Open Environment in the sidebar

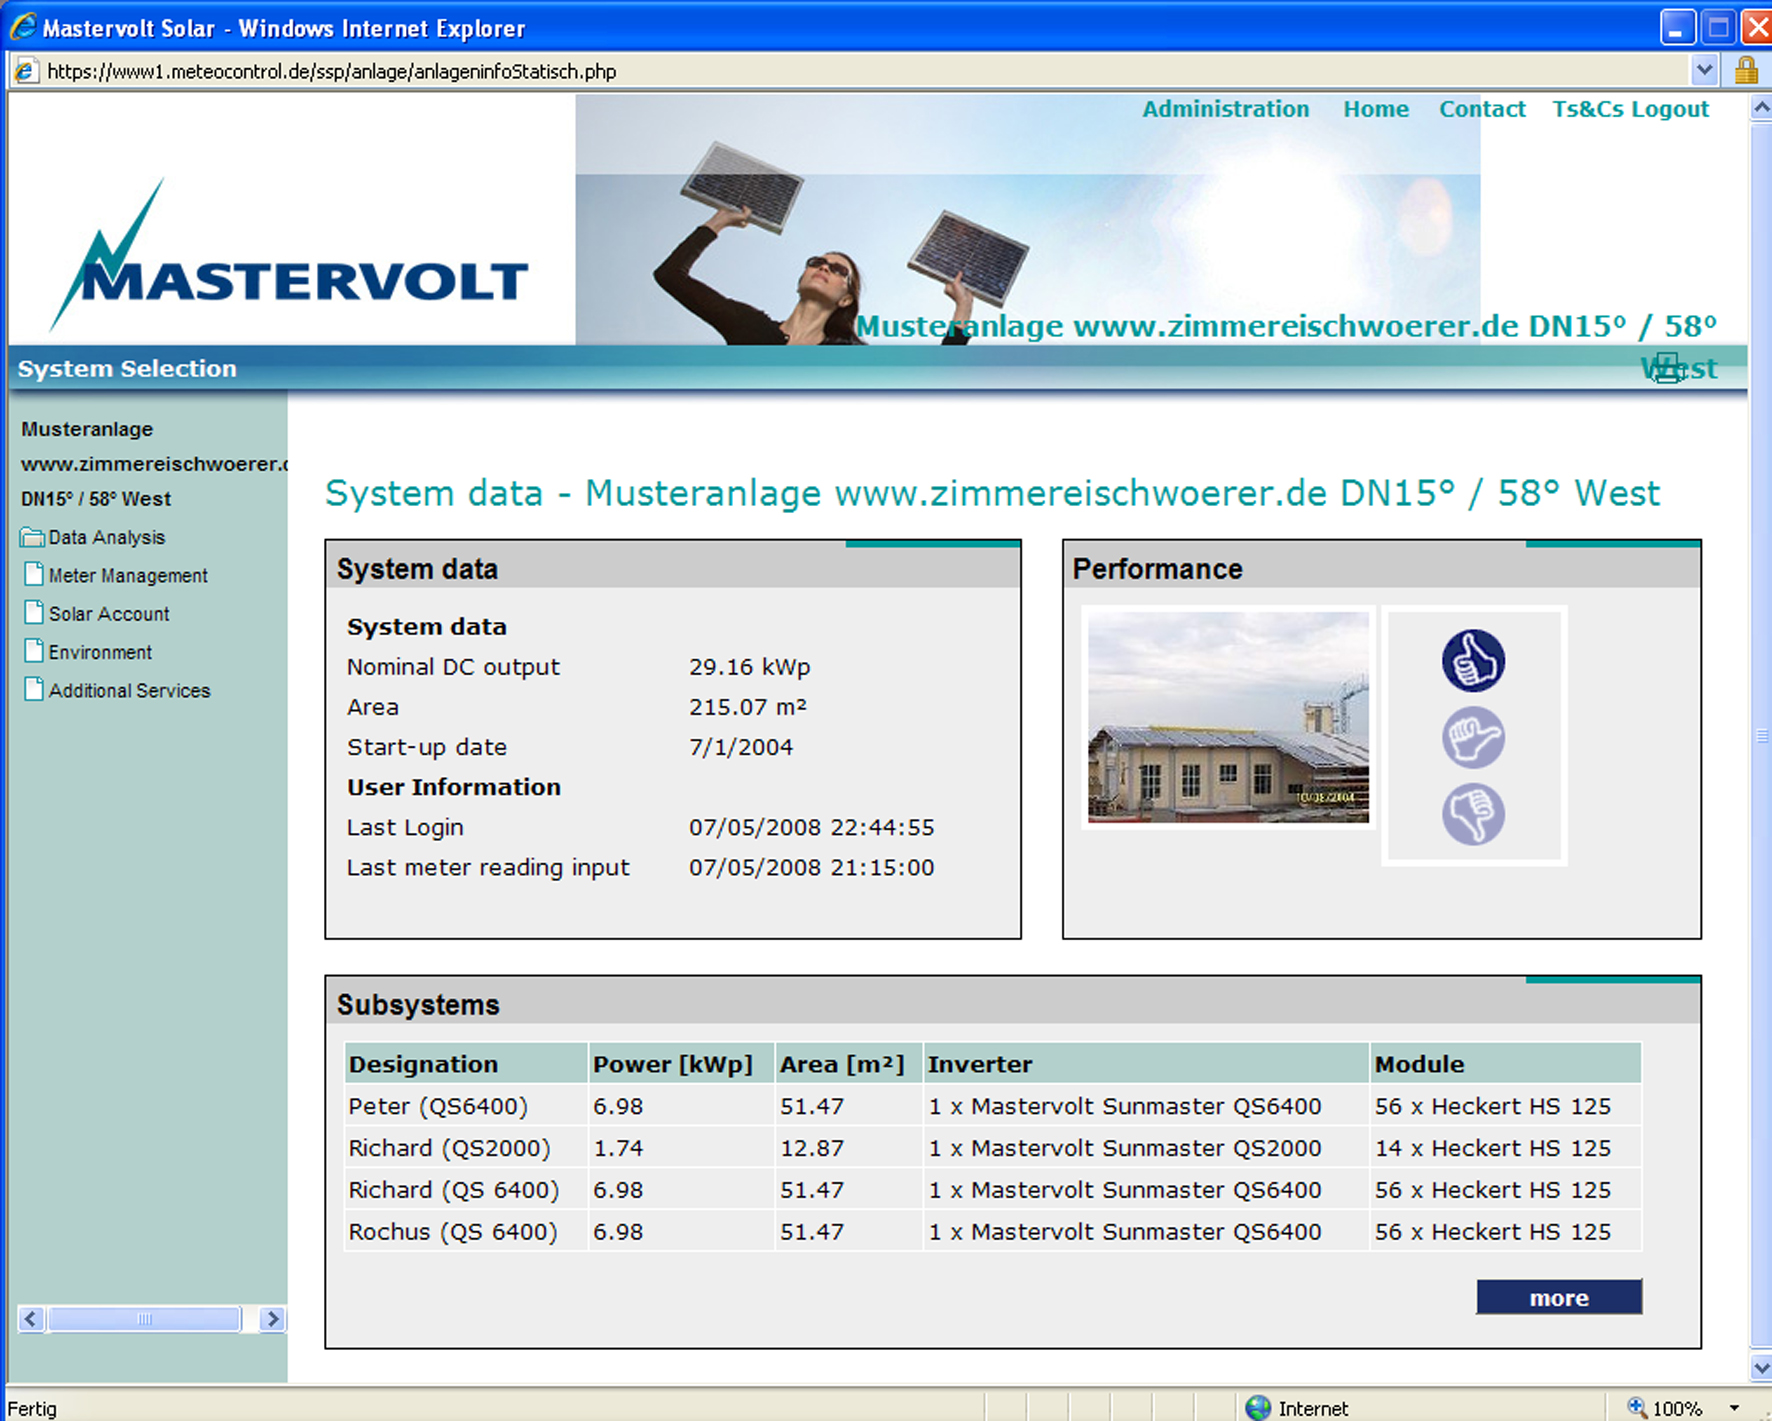[x=100, y=651]
